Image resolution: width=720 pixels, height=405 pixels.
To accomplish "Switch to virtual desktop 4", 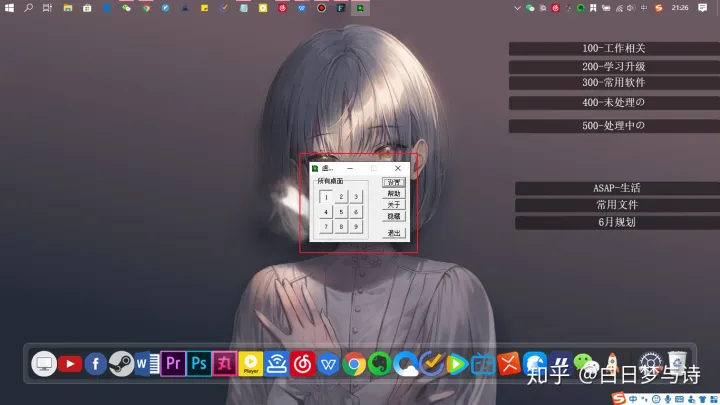I will pos(326,212).
